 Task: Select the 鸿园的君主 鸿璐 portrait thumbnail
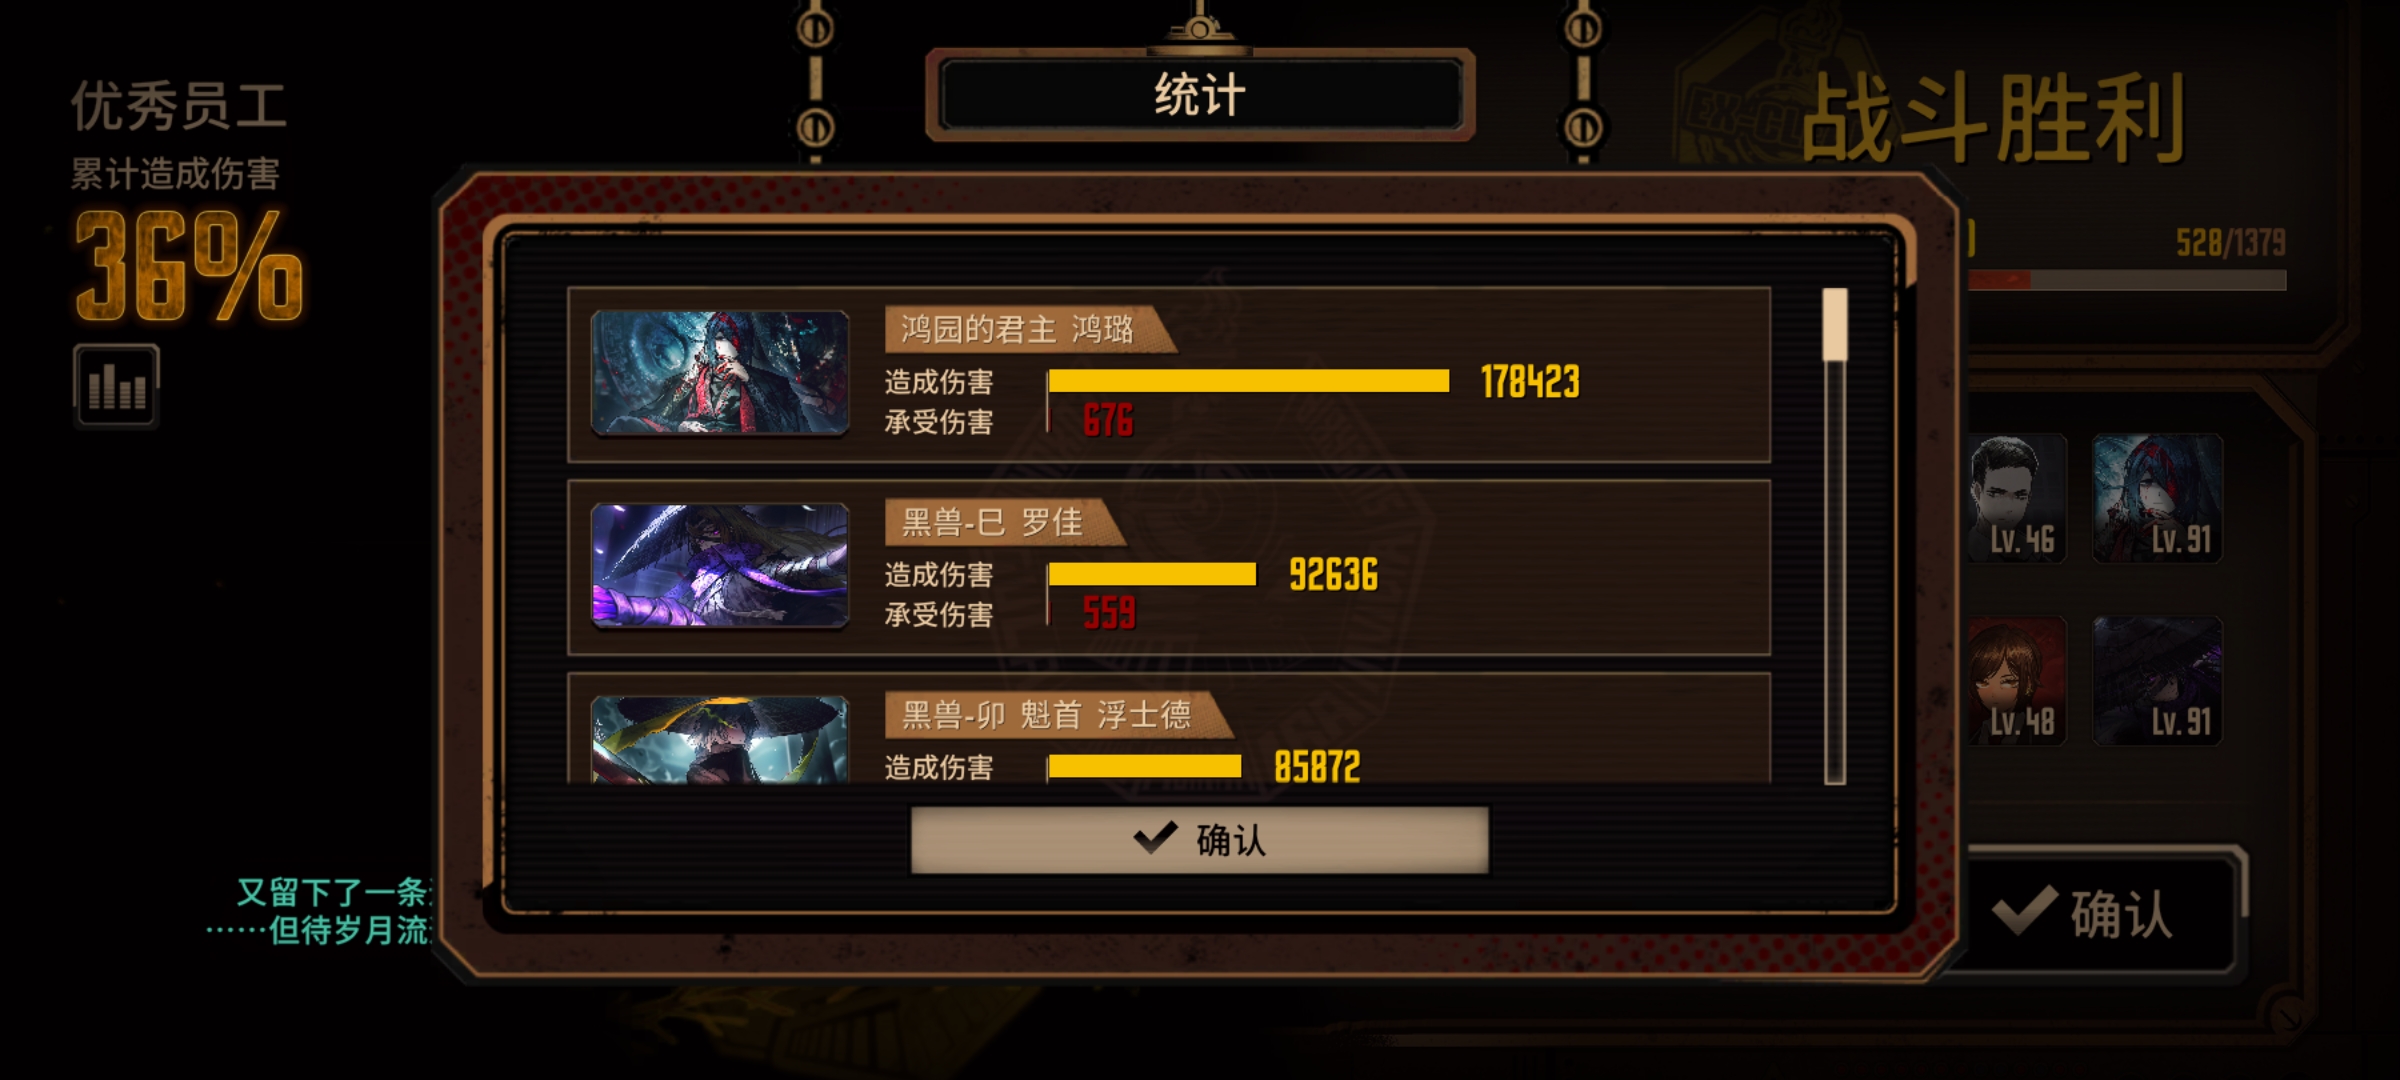pos(720,373)
